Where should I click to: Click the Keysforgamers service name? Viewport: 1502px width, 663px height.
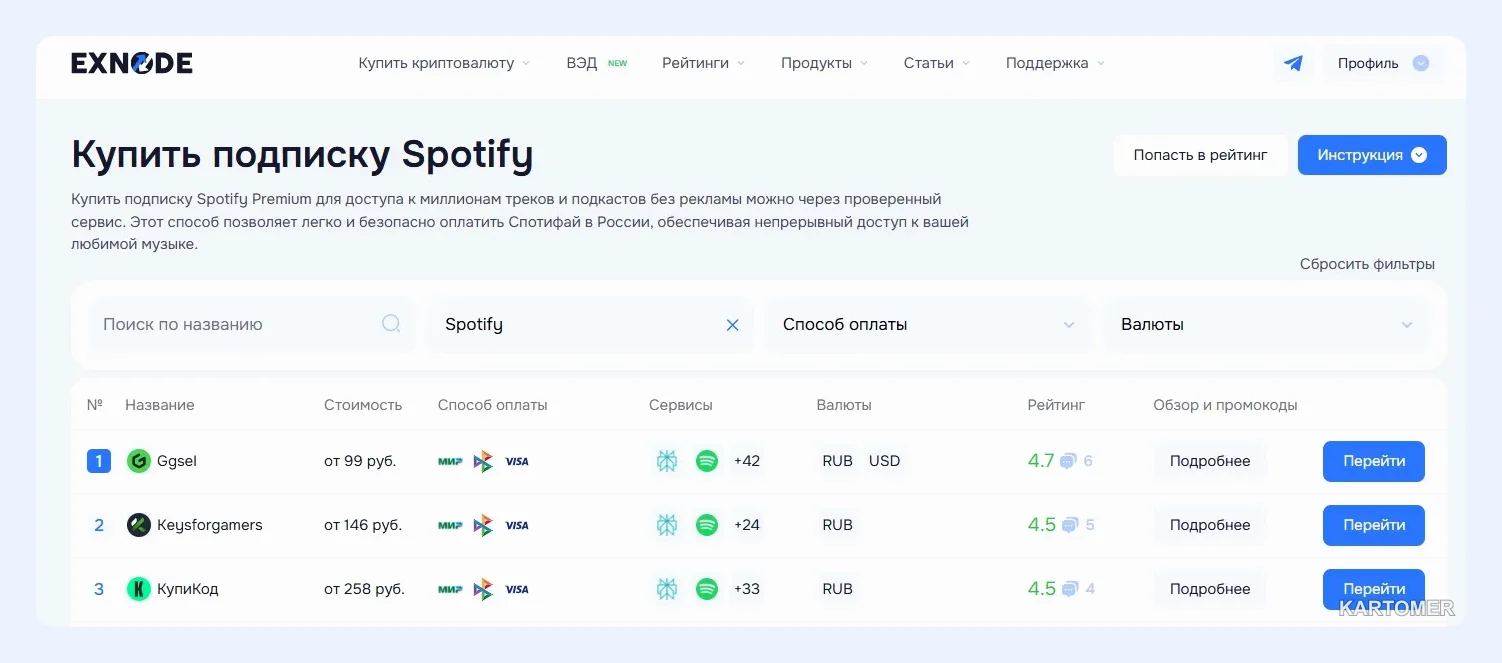[210, 525]
